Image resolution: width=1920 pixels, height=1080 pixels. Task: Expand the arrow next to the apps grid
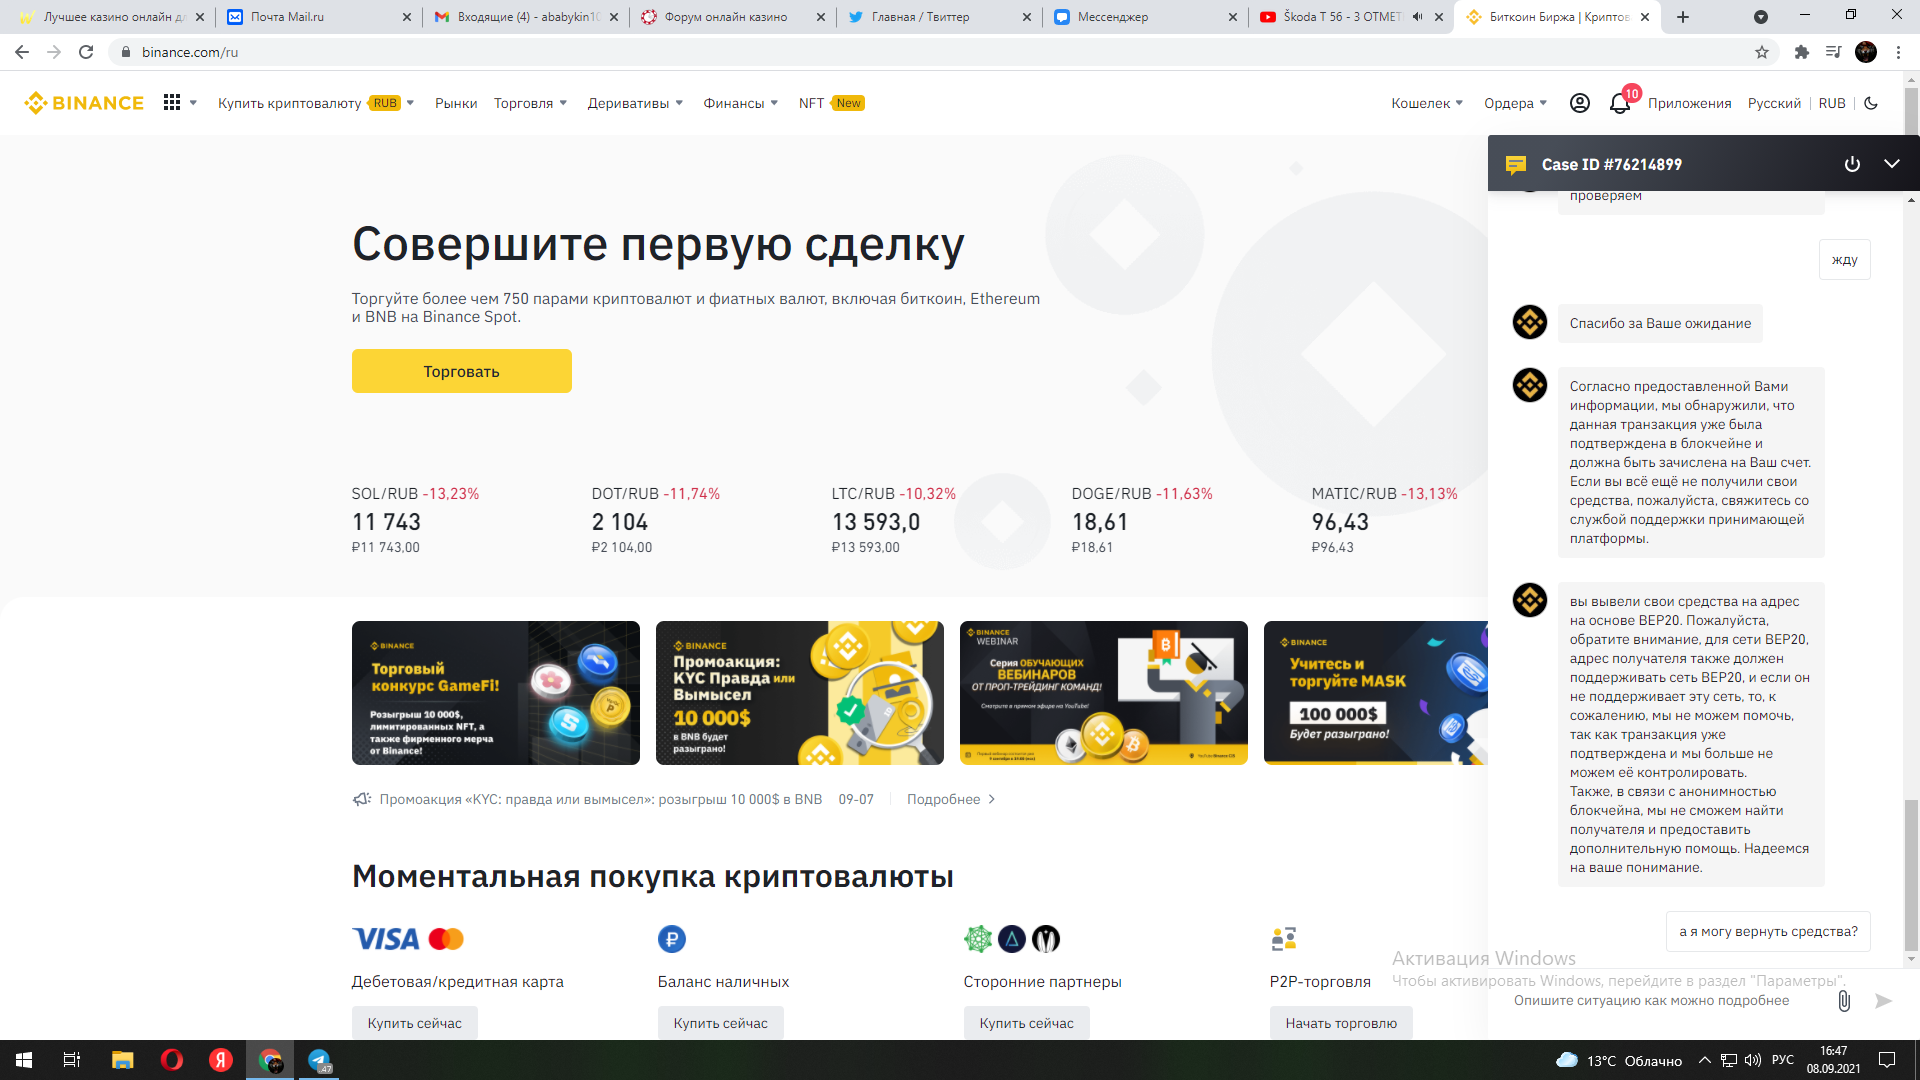tap(194, 103)
